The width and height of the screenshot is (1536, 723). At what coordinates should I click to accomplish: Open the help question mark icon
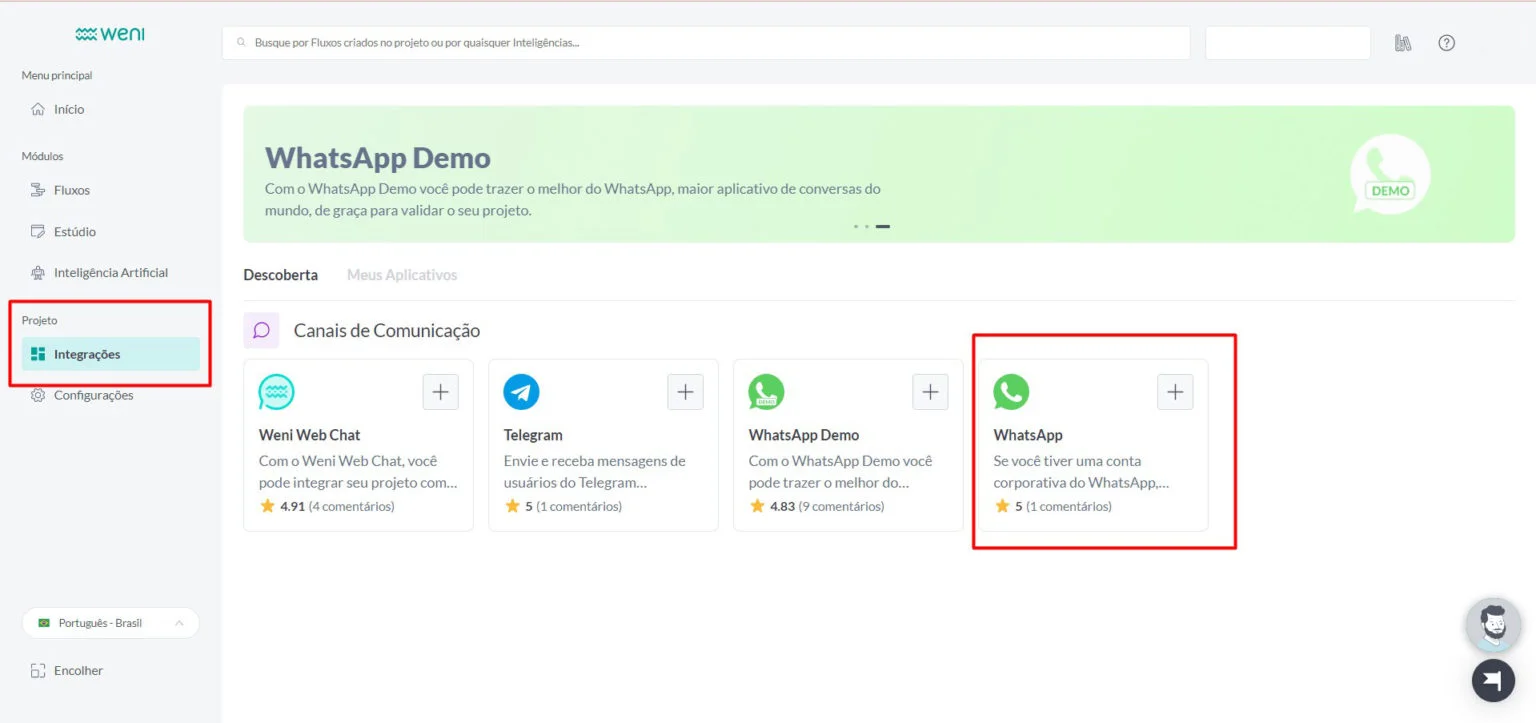coord(1446,43)
